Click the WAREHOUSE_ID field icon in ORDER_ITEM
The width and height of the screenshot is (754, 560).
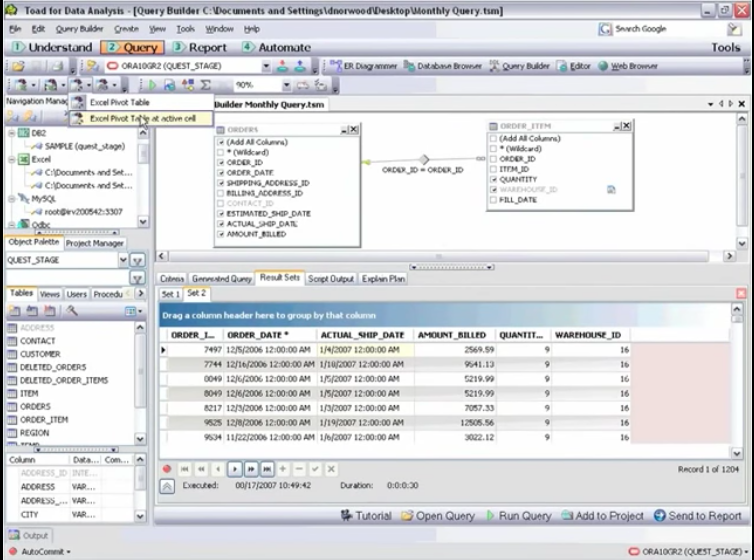tap(611, 190)
